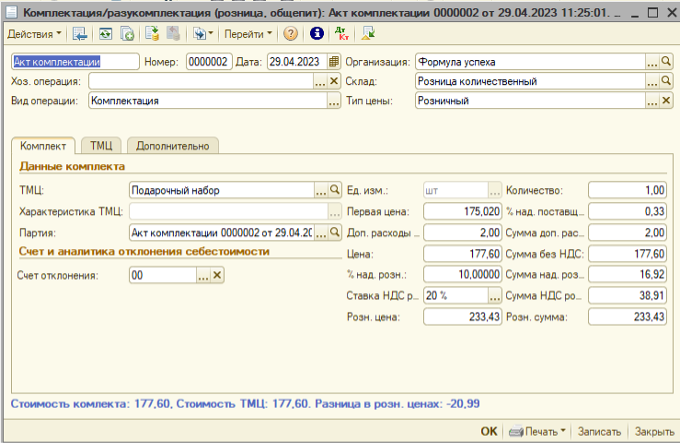680x444 pixels.
Task: Click the Help question mark icon
Action: coord(290,33)
